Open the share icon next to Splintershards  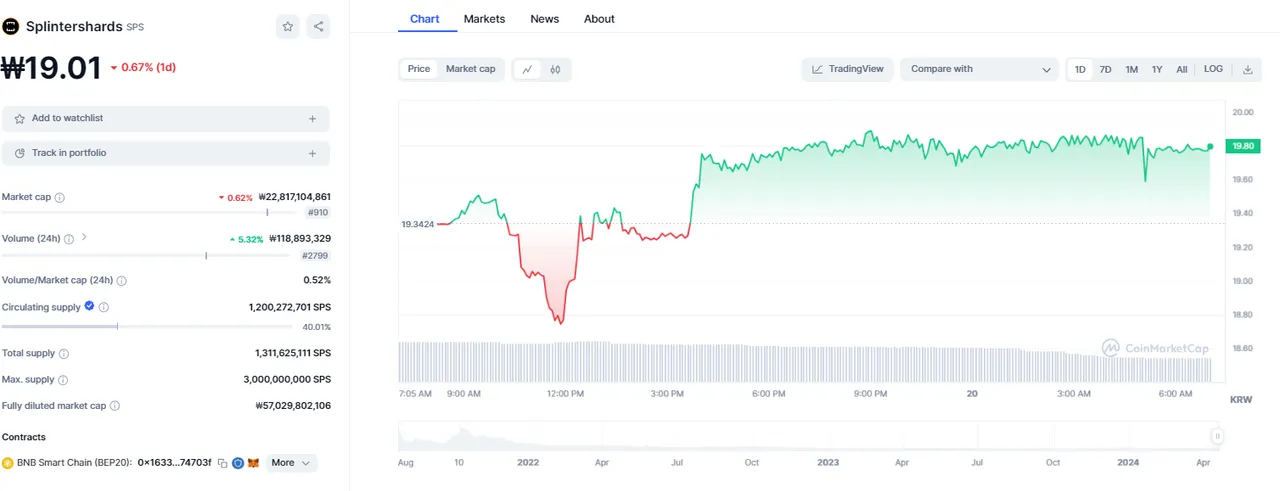(318, 27)
